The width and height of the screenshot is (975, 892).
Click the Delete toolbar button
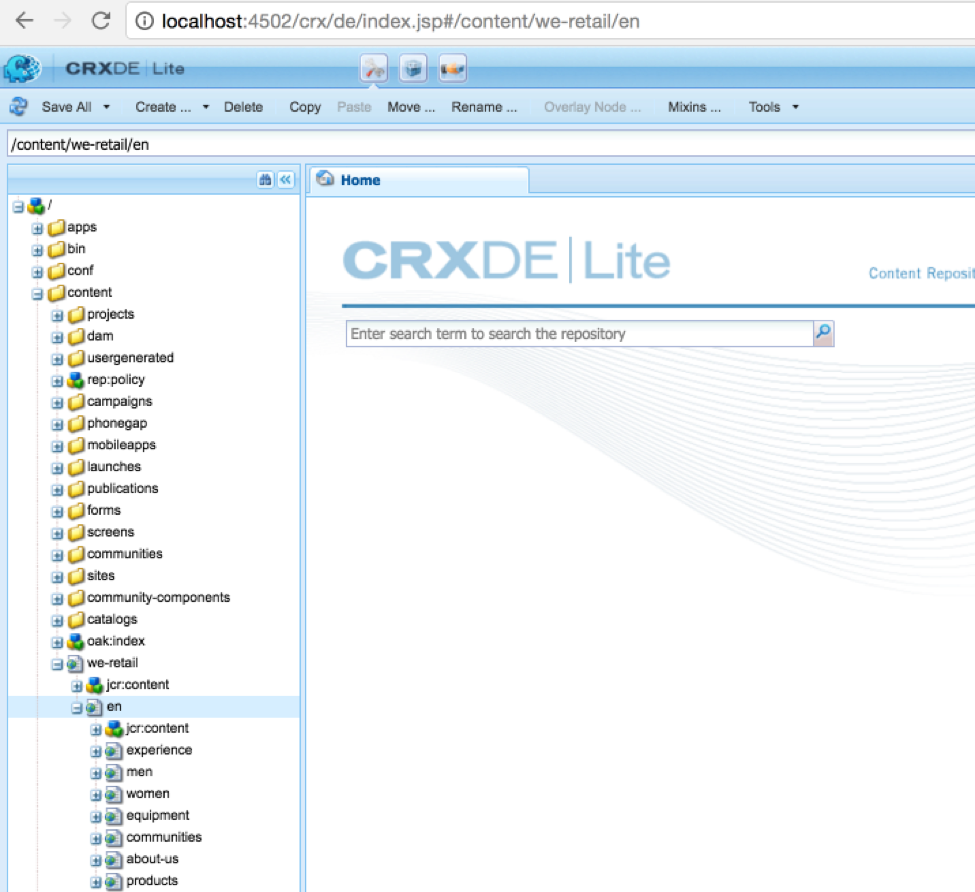click(x=243, y=107)
